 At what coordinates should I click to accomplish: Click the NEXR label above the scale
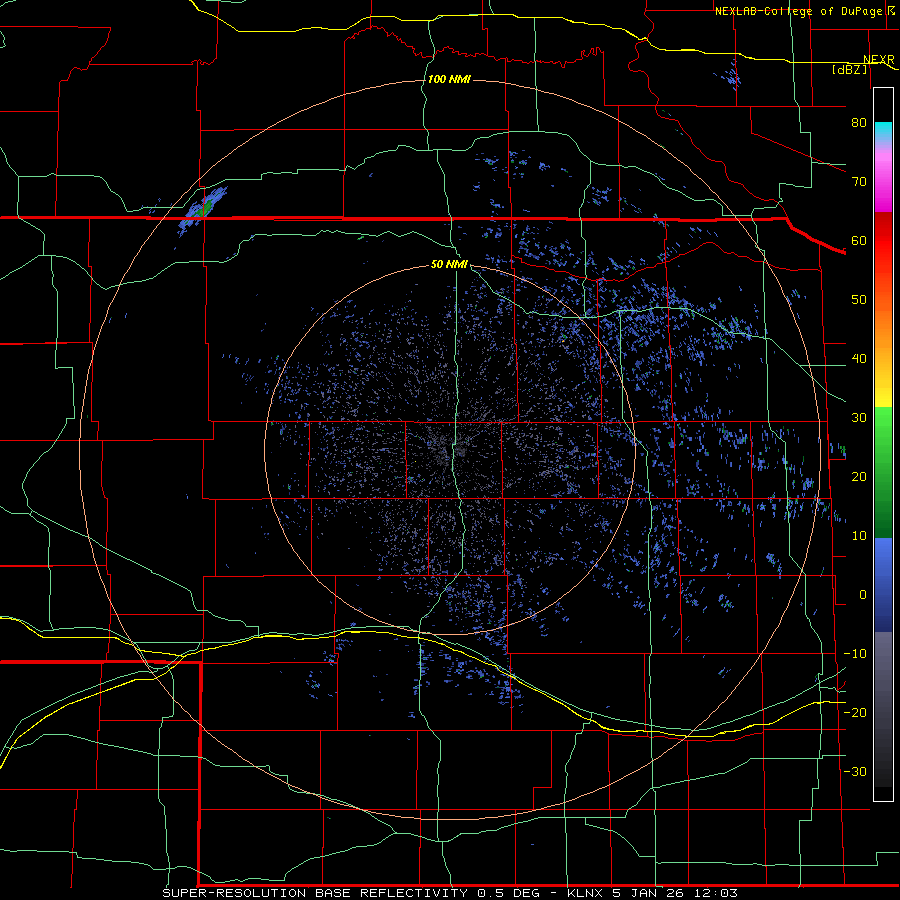click(879, 60)
